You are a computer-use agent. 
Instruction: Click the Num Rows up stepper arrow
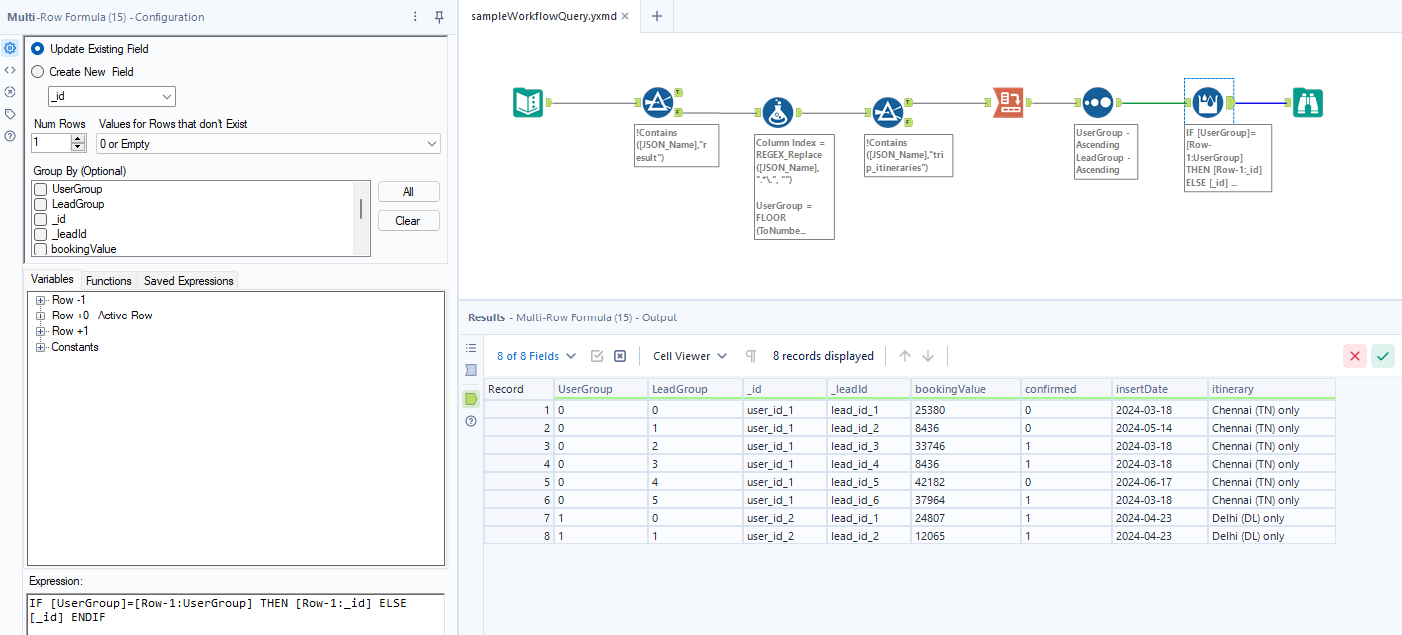point(78,139)
